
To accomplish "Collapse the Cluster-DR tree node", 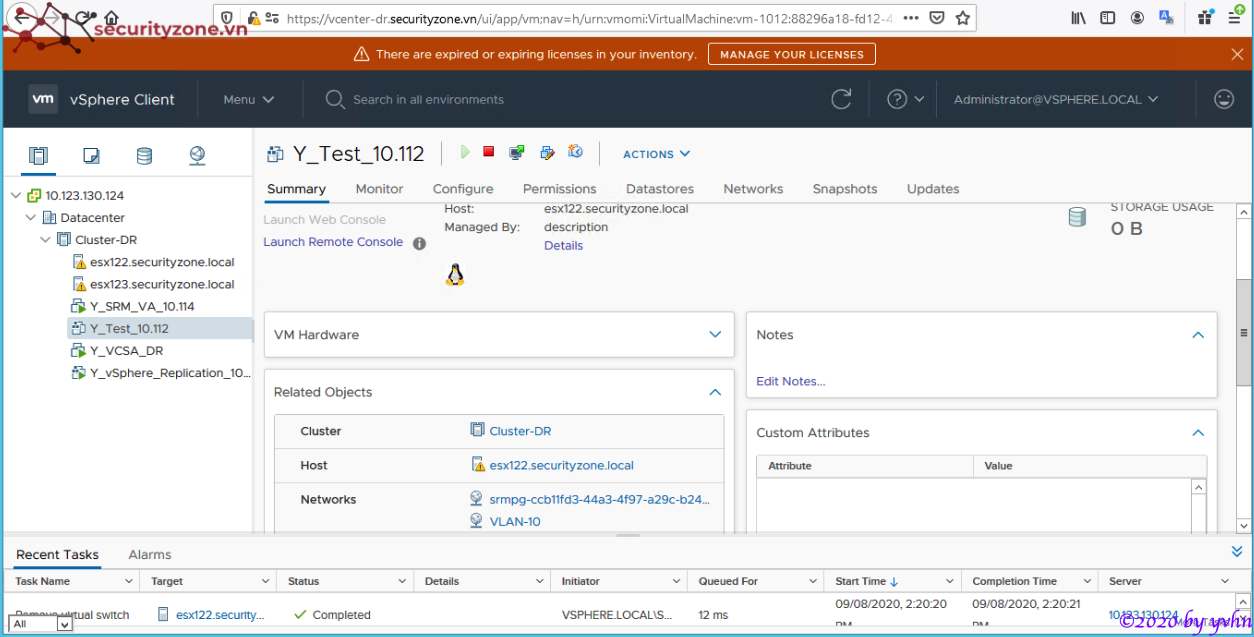I will pyautogui.click(x=46, y=240).
